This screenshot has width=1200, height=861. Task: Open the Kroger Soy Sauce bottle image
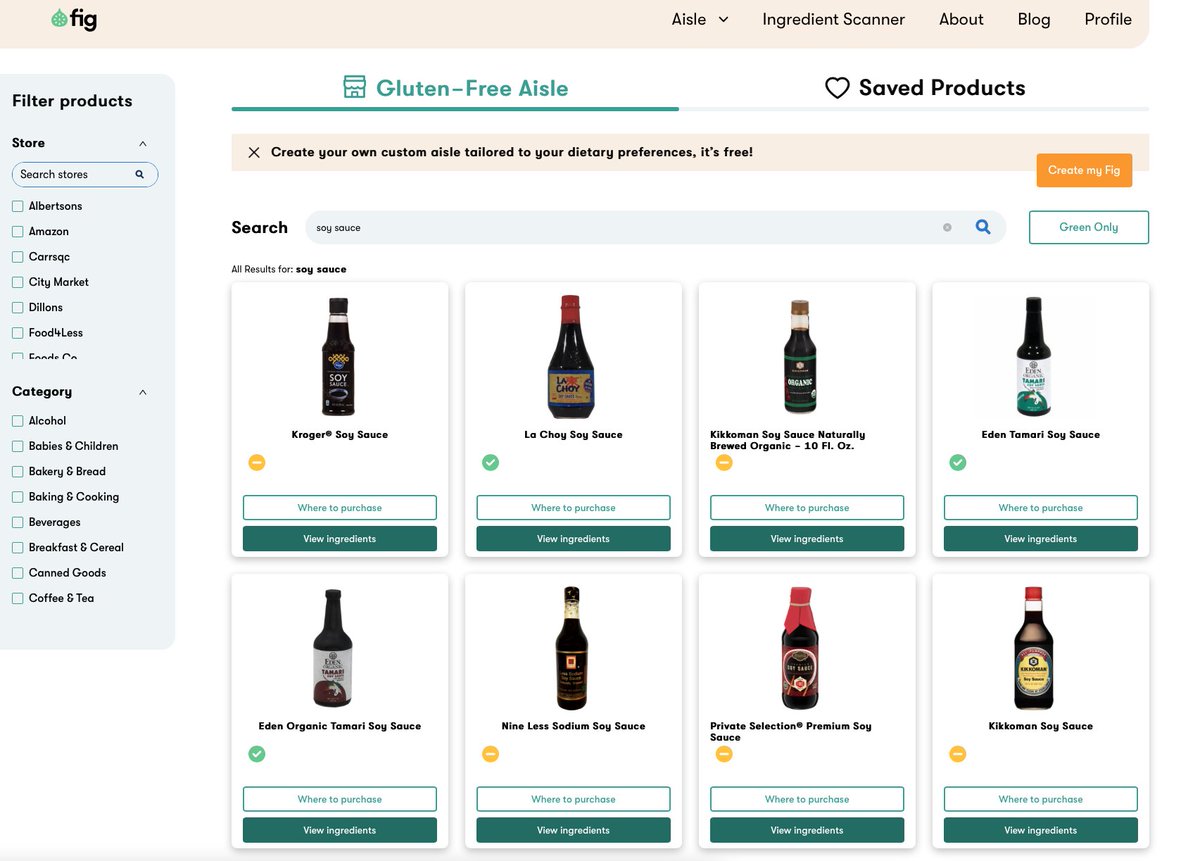339,357
